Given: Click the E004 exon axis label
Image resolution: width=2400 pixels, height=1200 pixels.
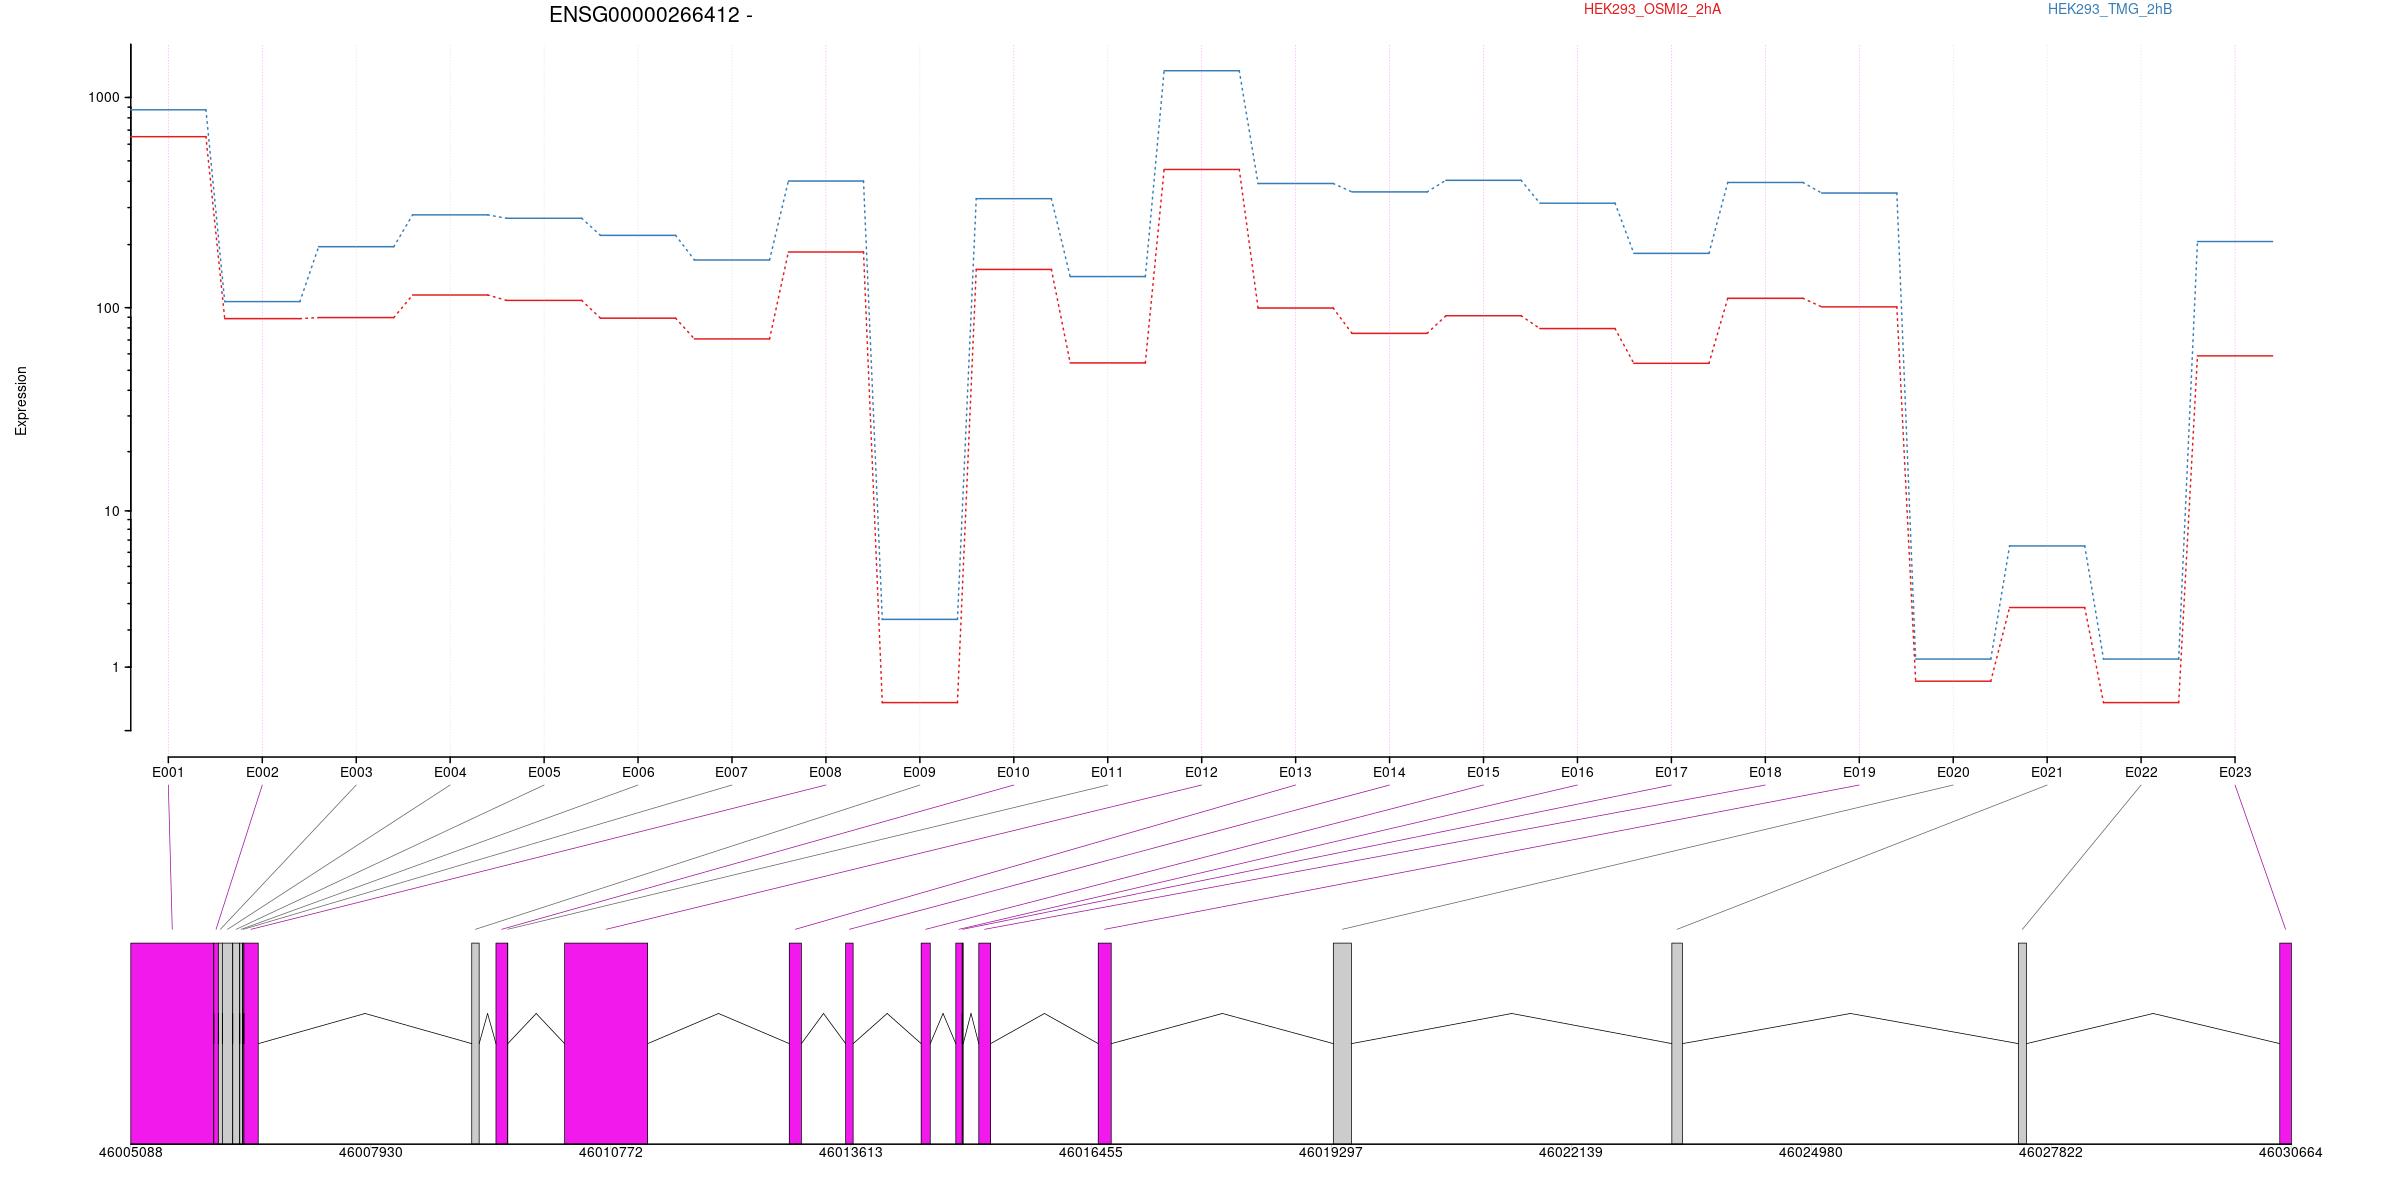Looking at the screenshot, I should (x=450, y=772).
